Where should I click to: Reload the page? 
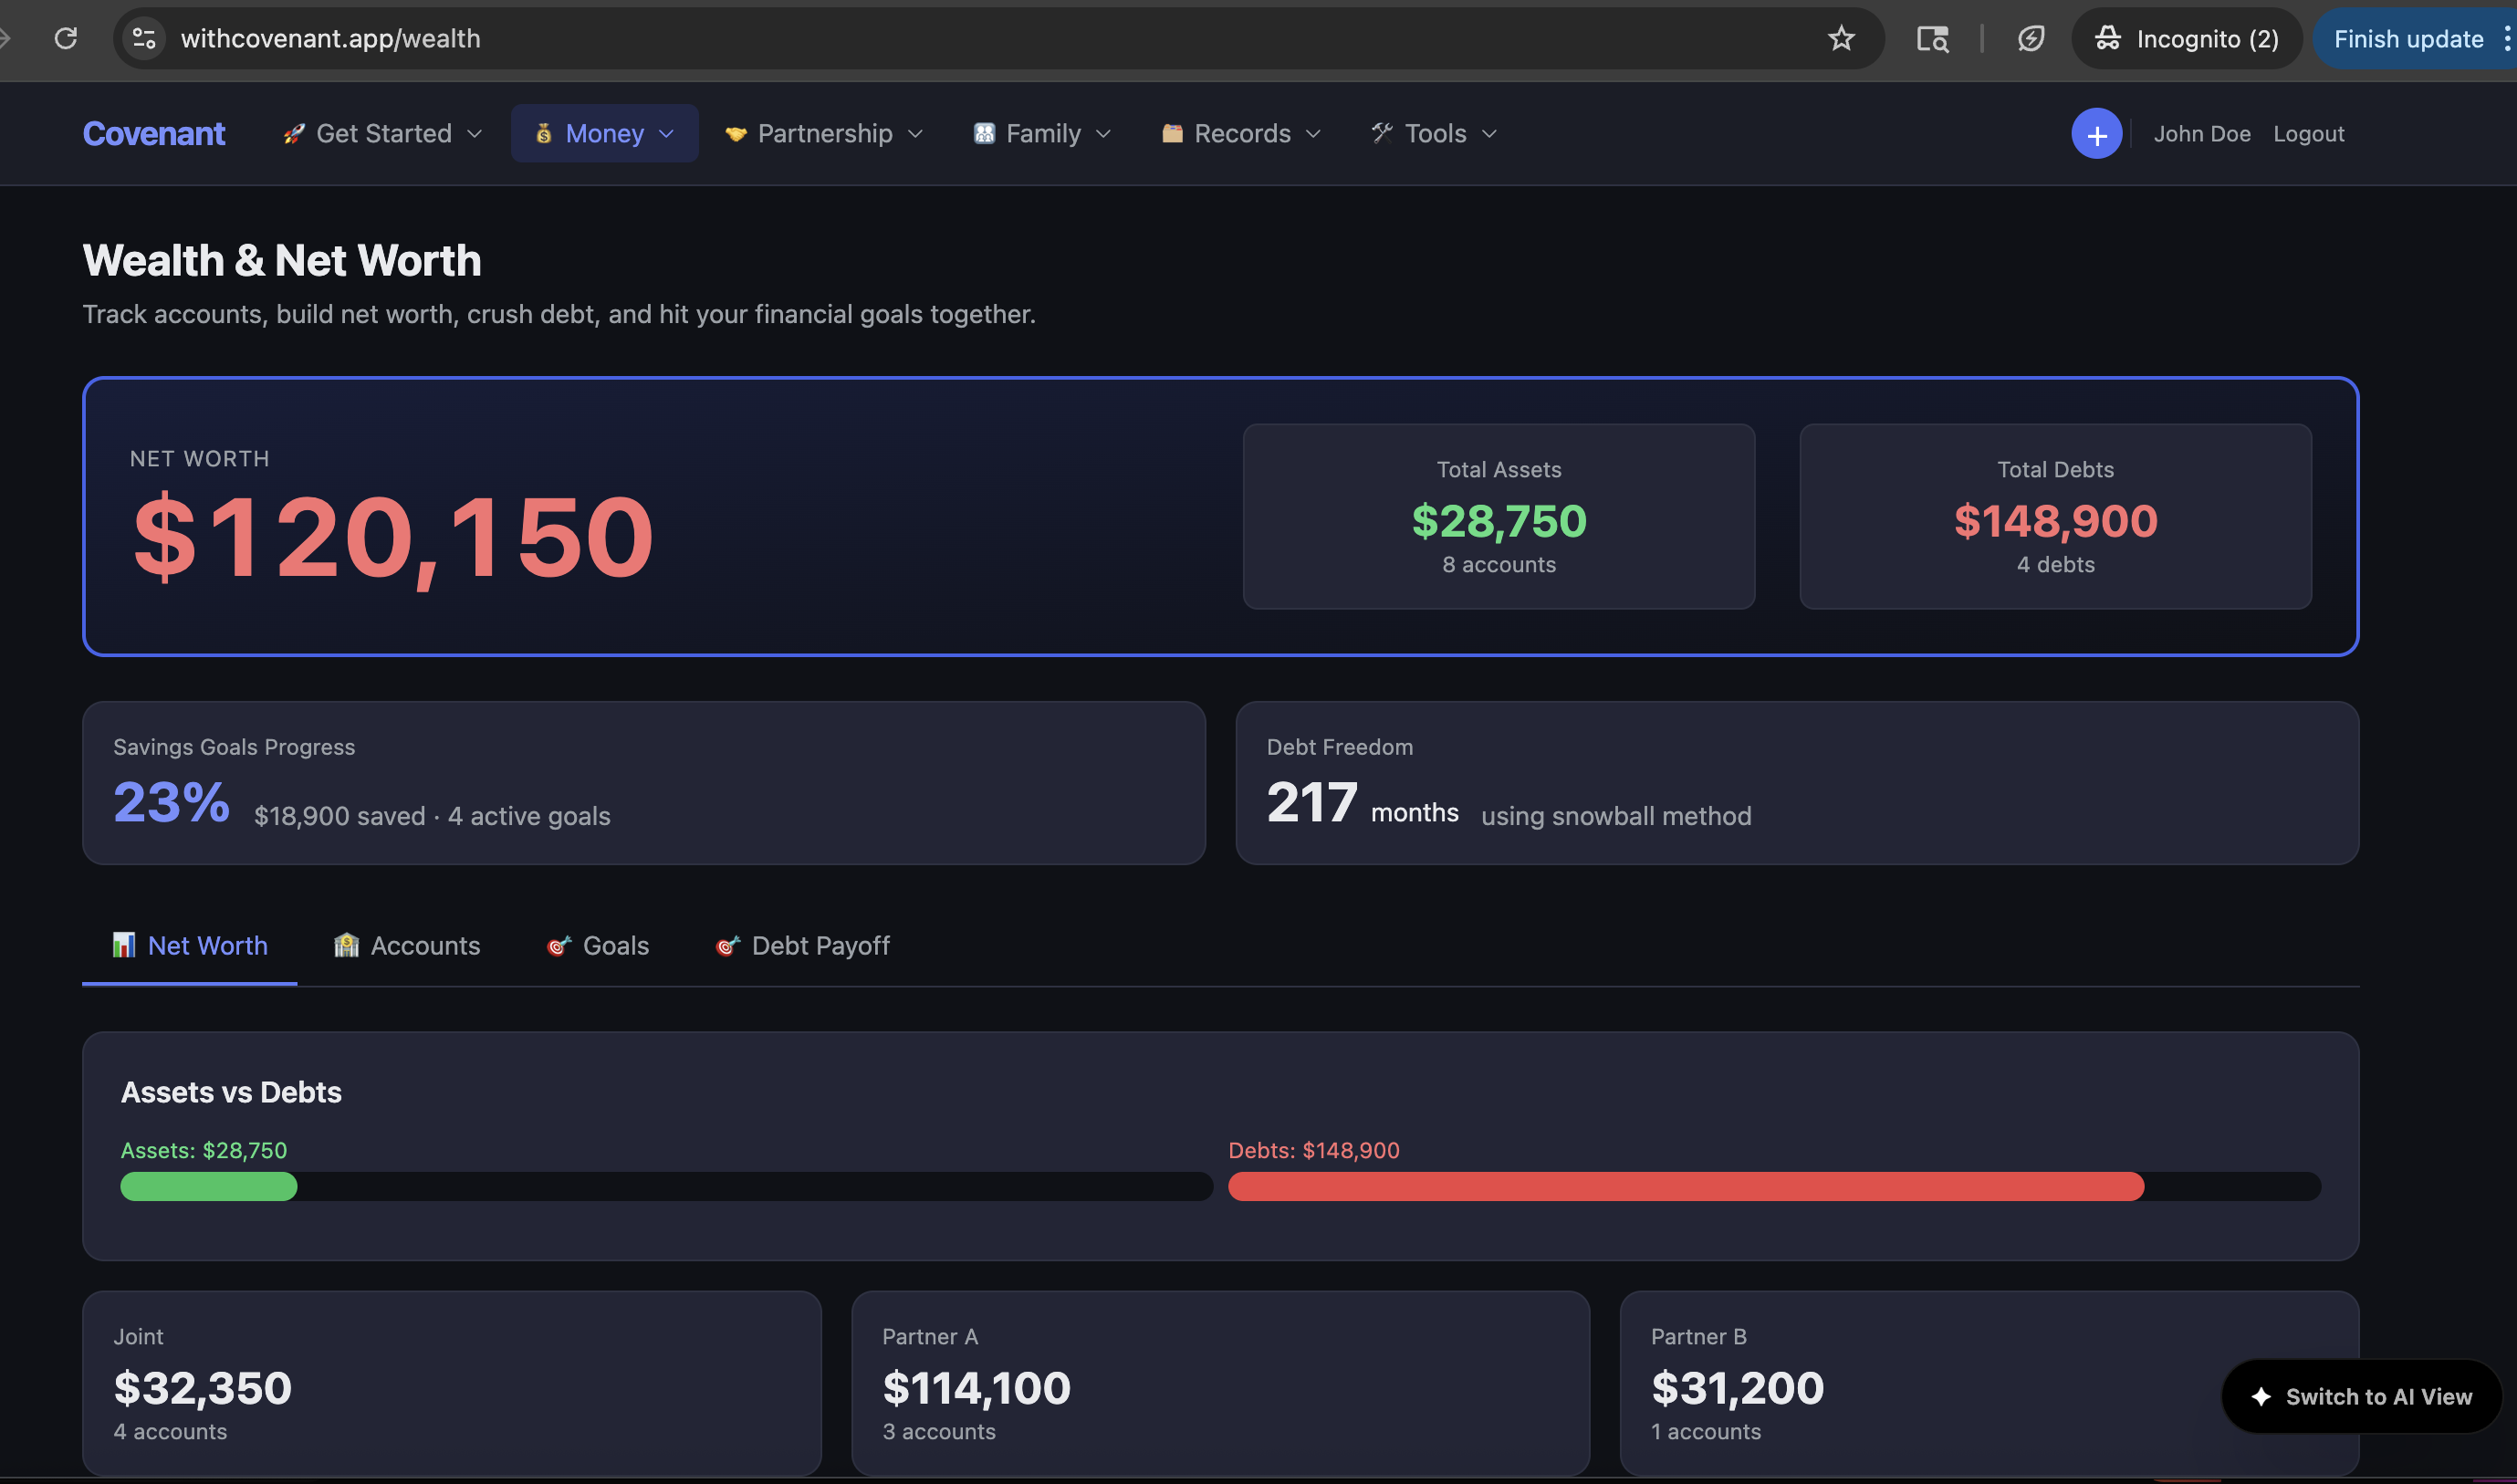pos(66,39)
